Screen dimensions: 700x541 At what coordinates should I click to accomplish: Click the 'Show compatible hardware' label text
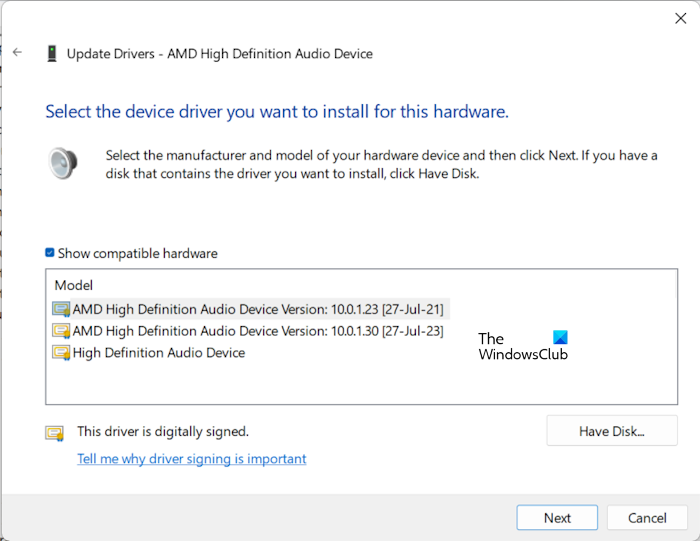point(137,254)
